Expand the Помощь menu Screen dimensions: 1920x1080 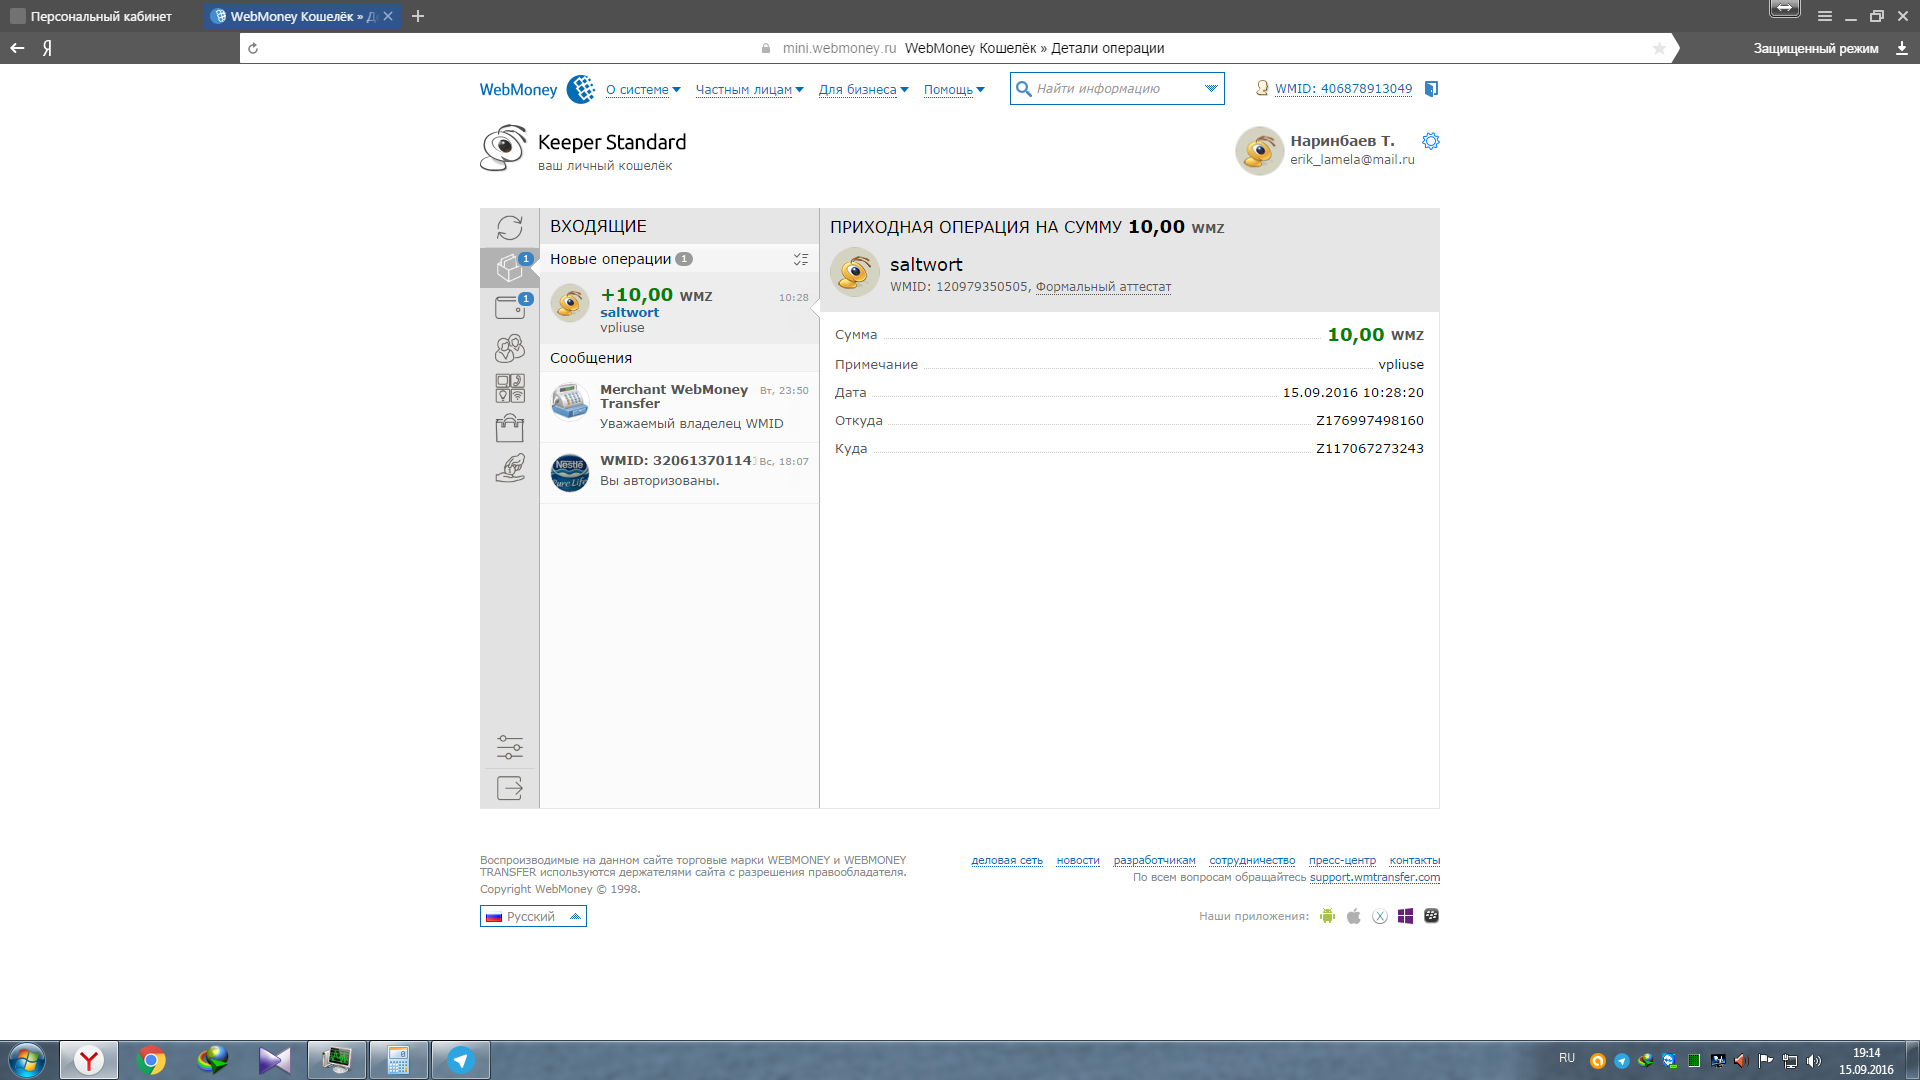click(954, 90)
